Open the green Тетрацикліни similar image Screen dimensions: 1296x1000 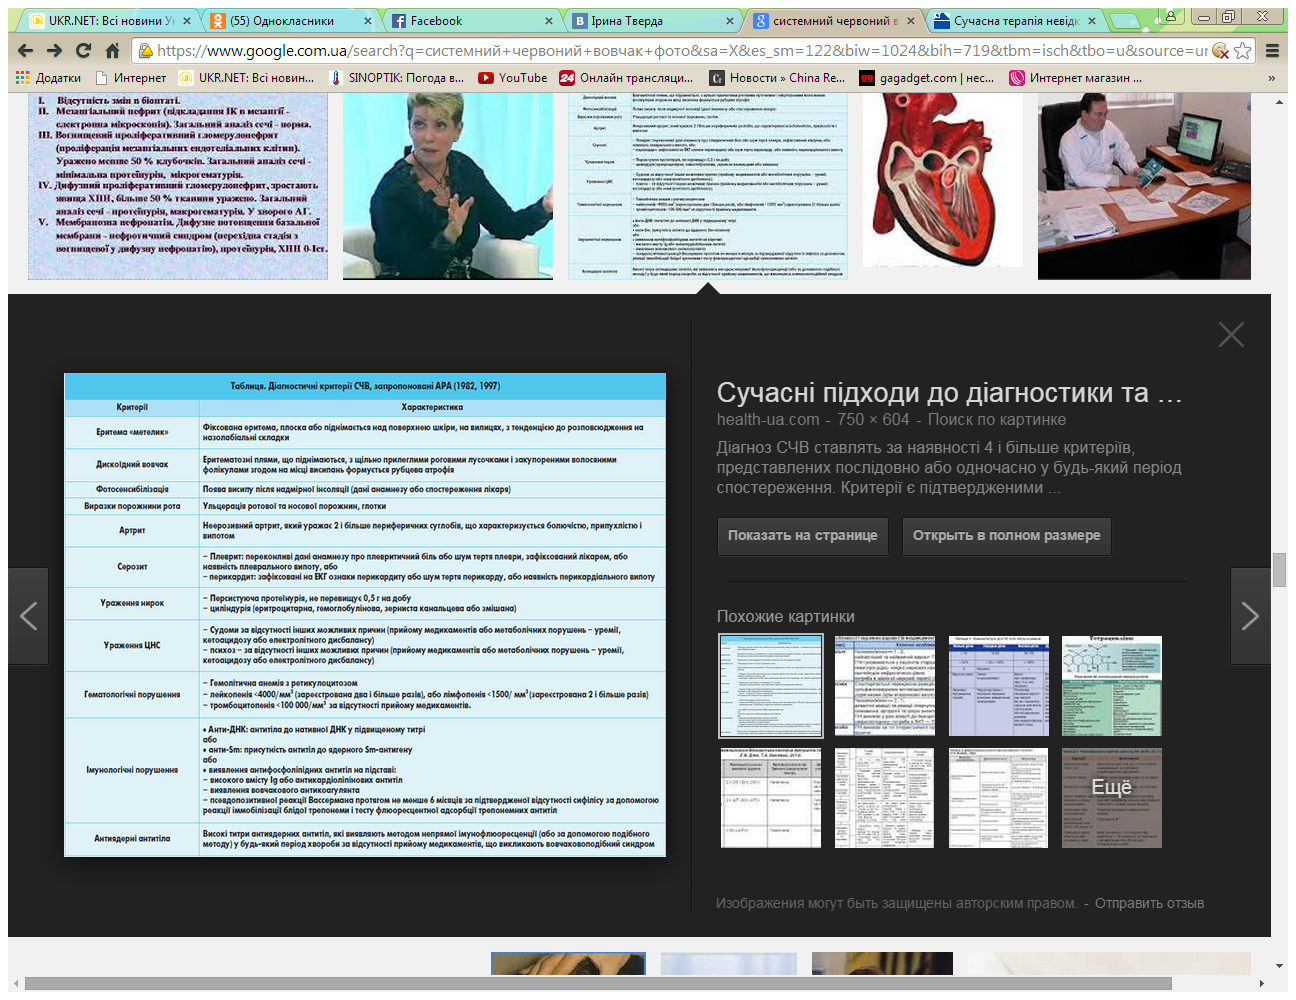coord(1112,686)
